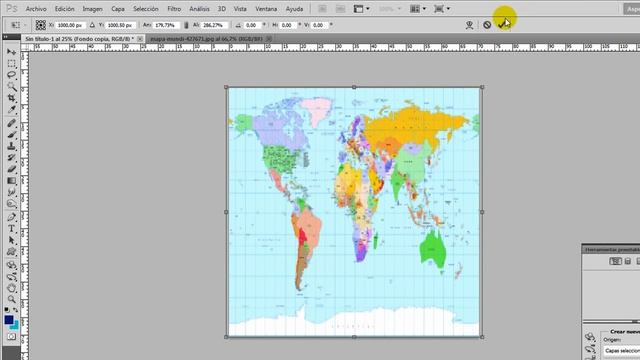Screen dimensions: 640x360
Task: Open the 3D menu
Action: tap(222, 9)
